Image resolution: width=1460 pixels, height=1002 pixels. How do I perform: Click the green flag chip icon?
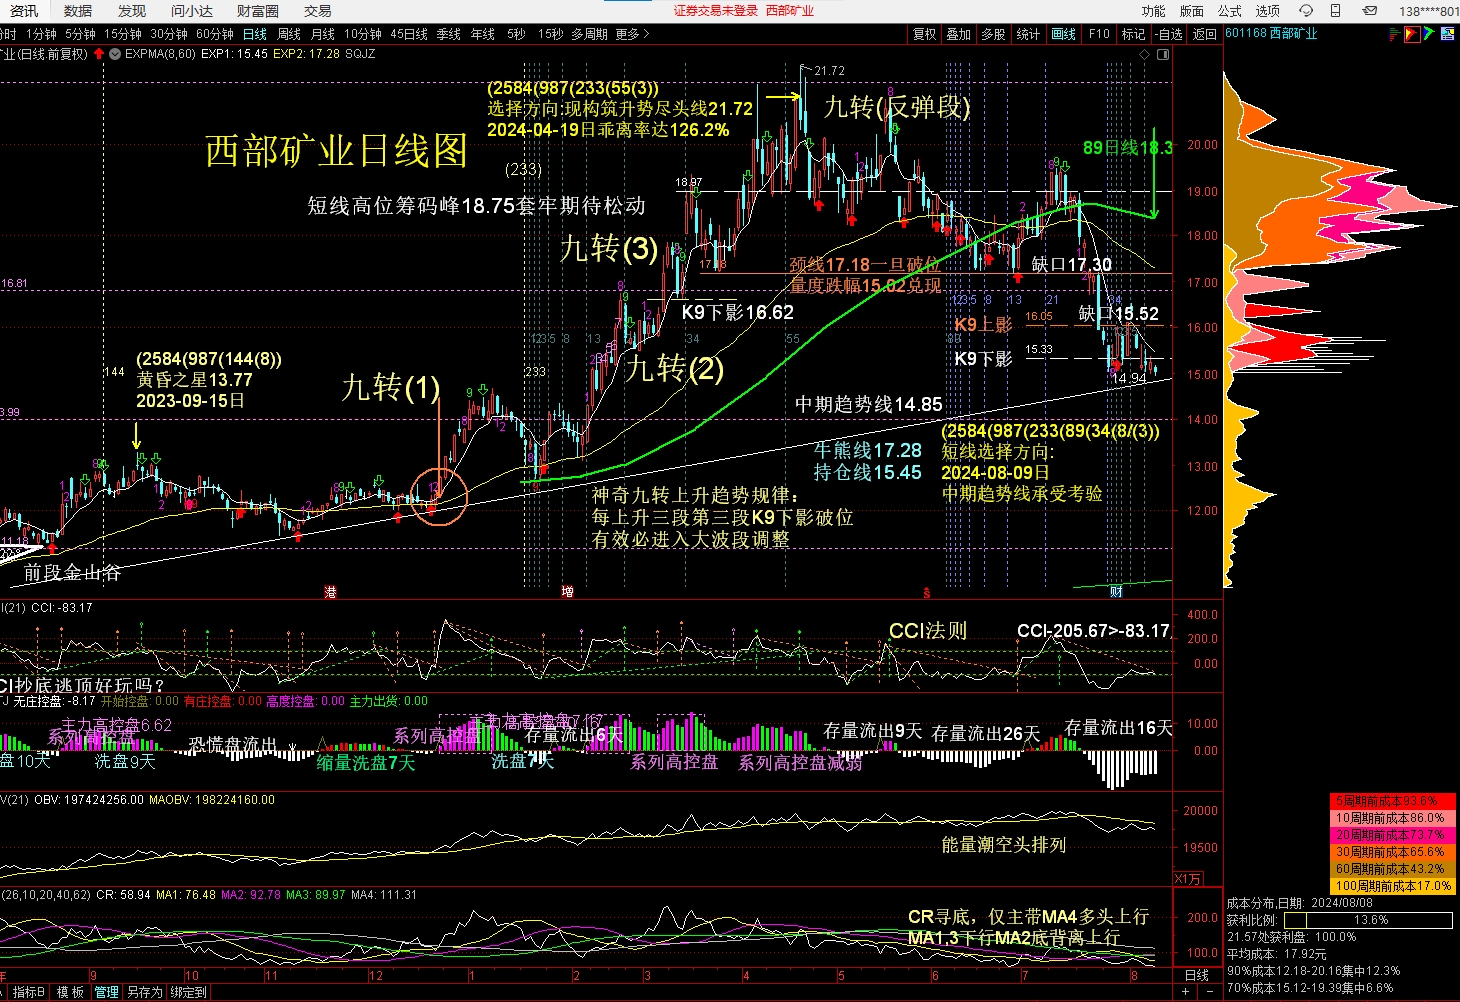click(x=1428, y=34)
